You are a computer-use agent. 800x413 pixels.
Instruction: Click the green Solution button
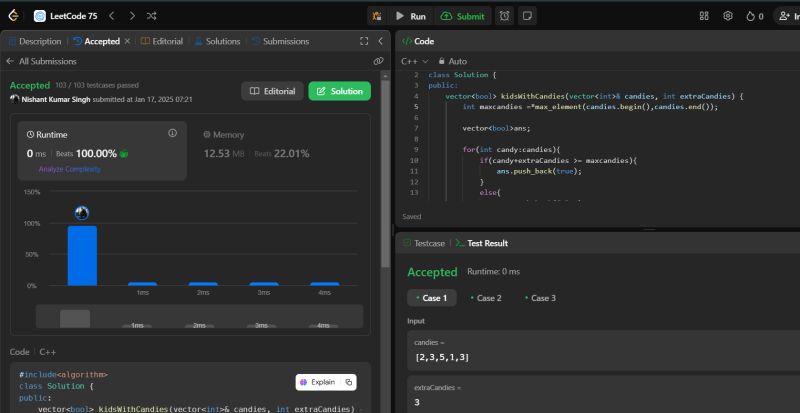tap(340, 91)
